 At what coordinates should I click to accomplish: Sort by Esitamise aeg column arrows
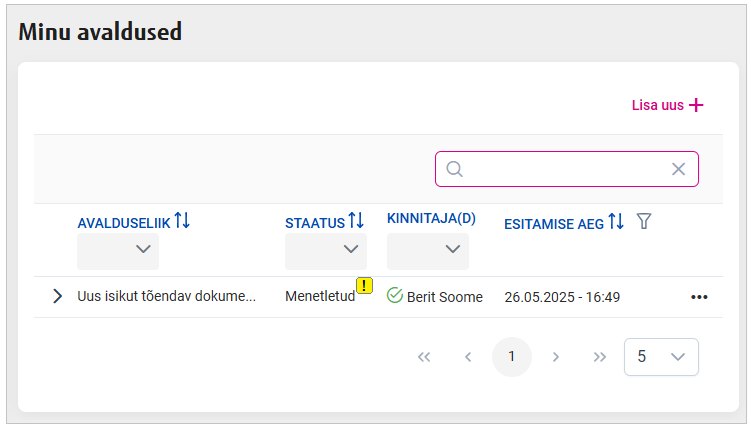(616, 222)
